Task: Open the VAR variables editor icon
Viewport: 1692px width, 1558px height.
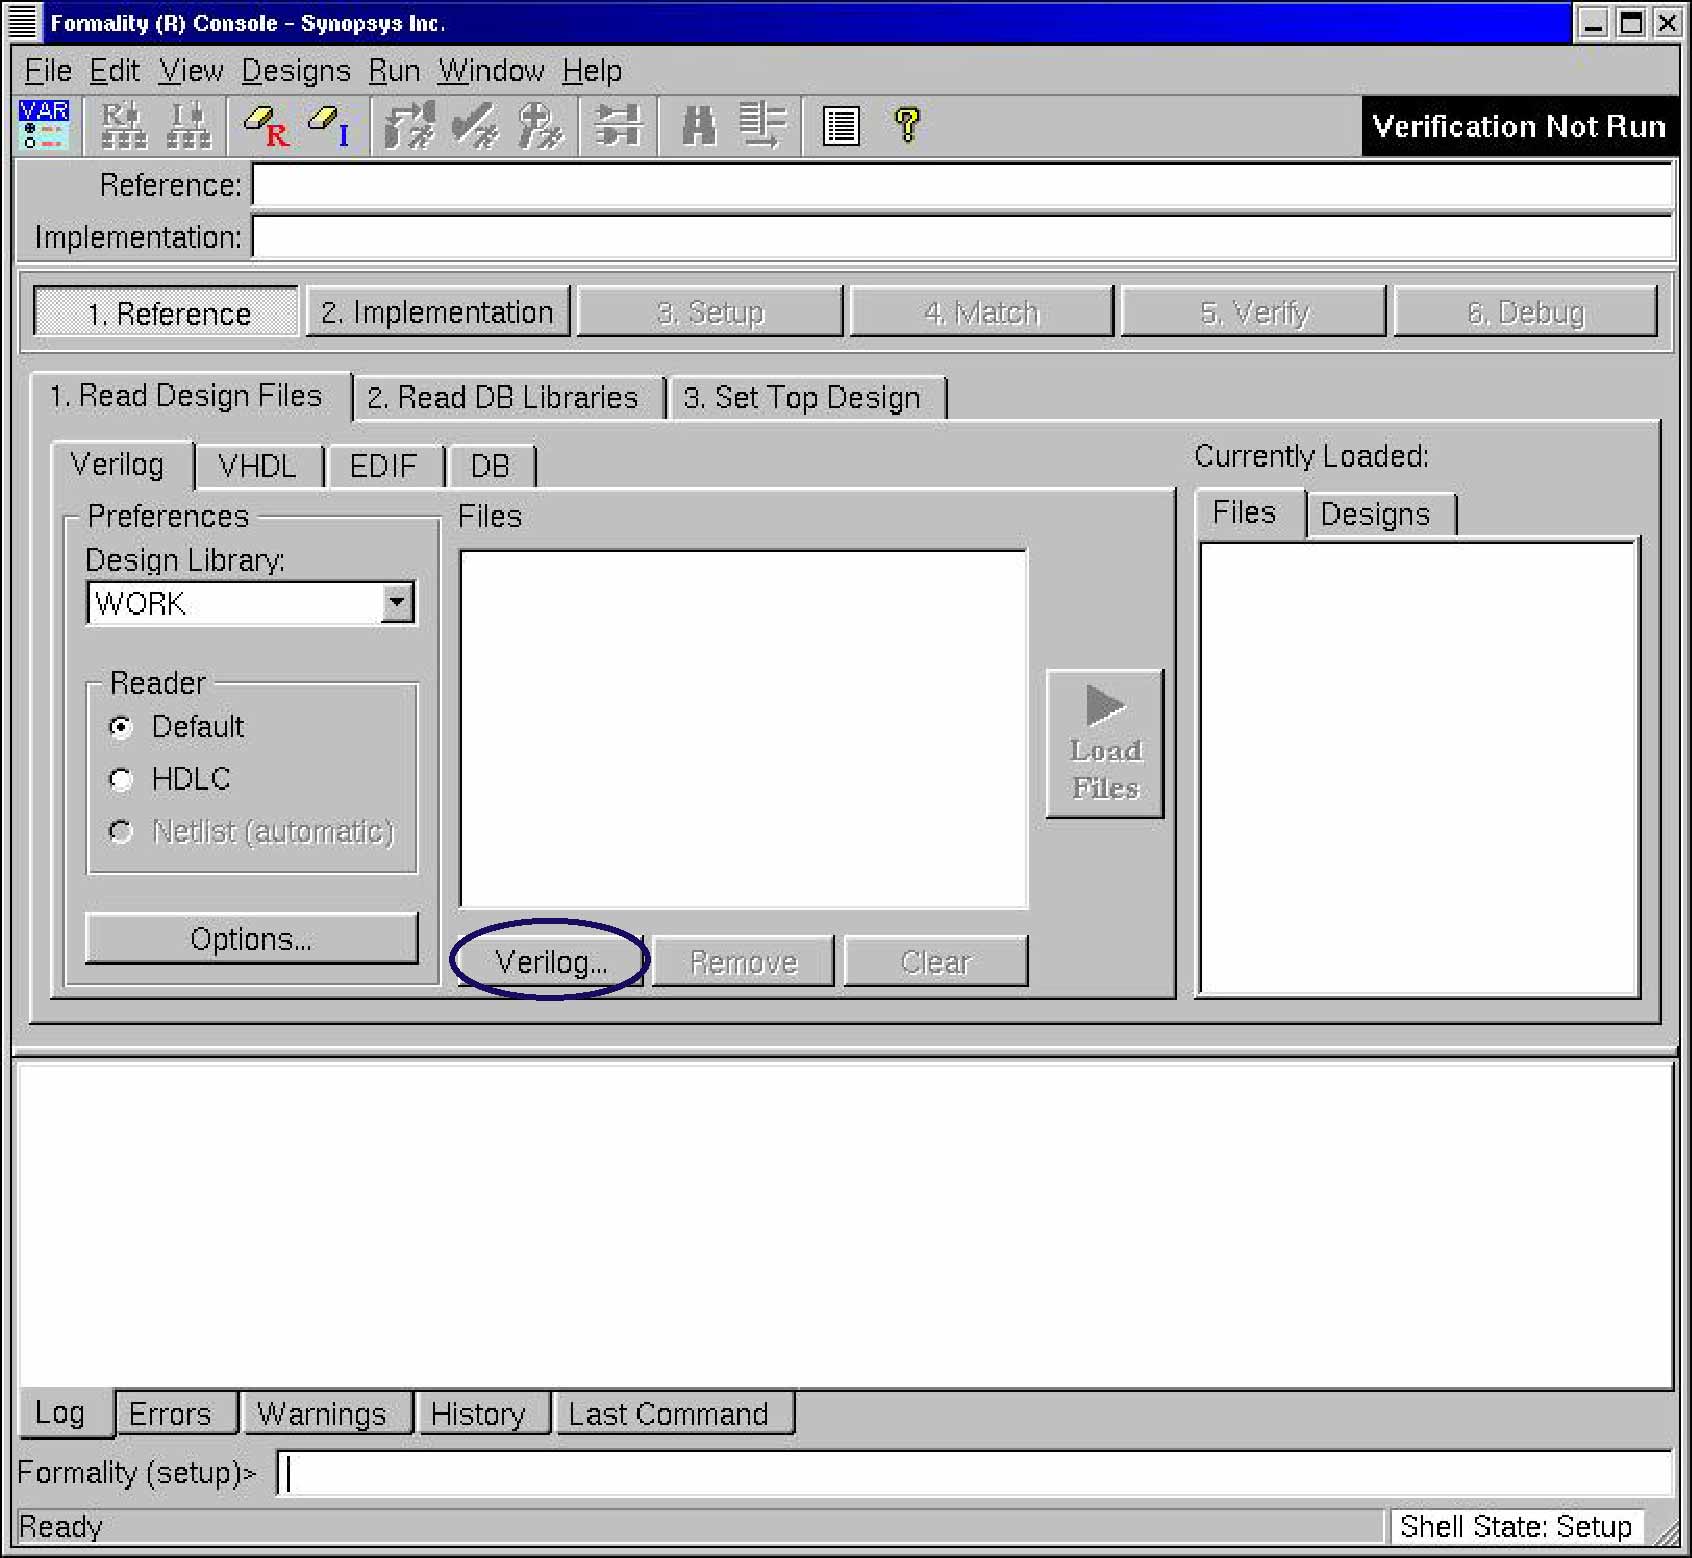Action: coord(43,125)
